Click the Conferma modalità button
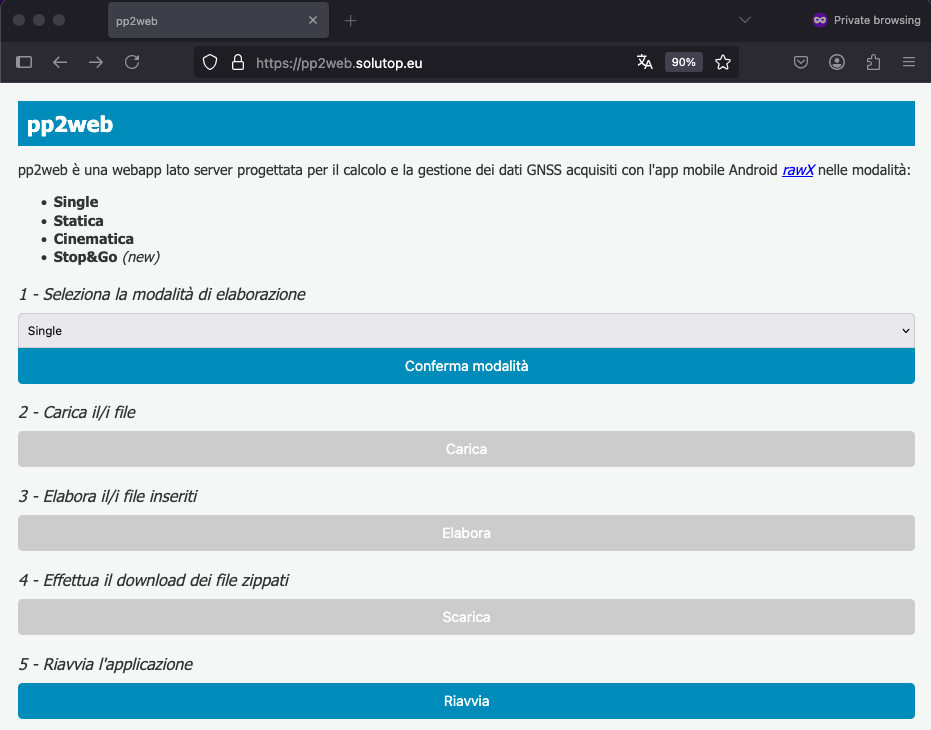Screen dimensions: 931x730 pos(466,366)
